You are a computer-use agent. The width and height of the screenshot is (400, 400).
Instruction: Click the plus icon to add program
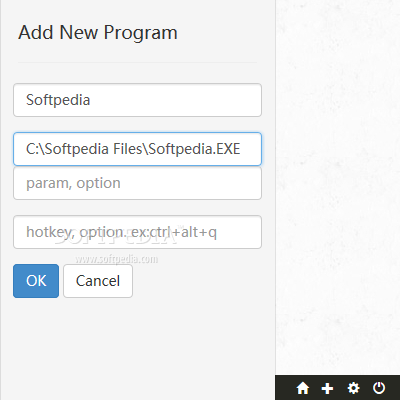pos(327,388)
